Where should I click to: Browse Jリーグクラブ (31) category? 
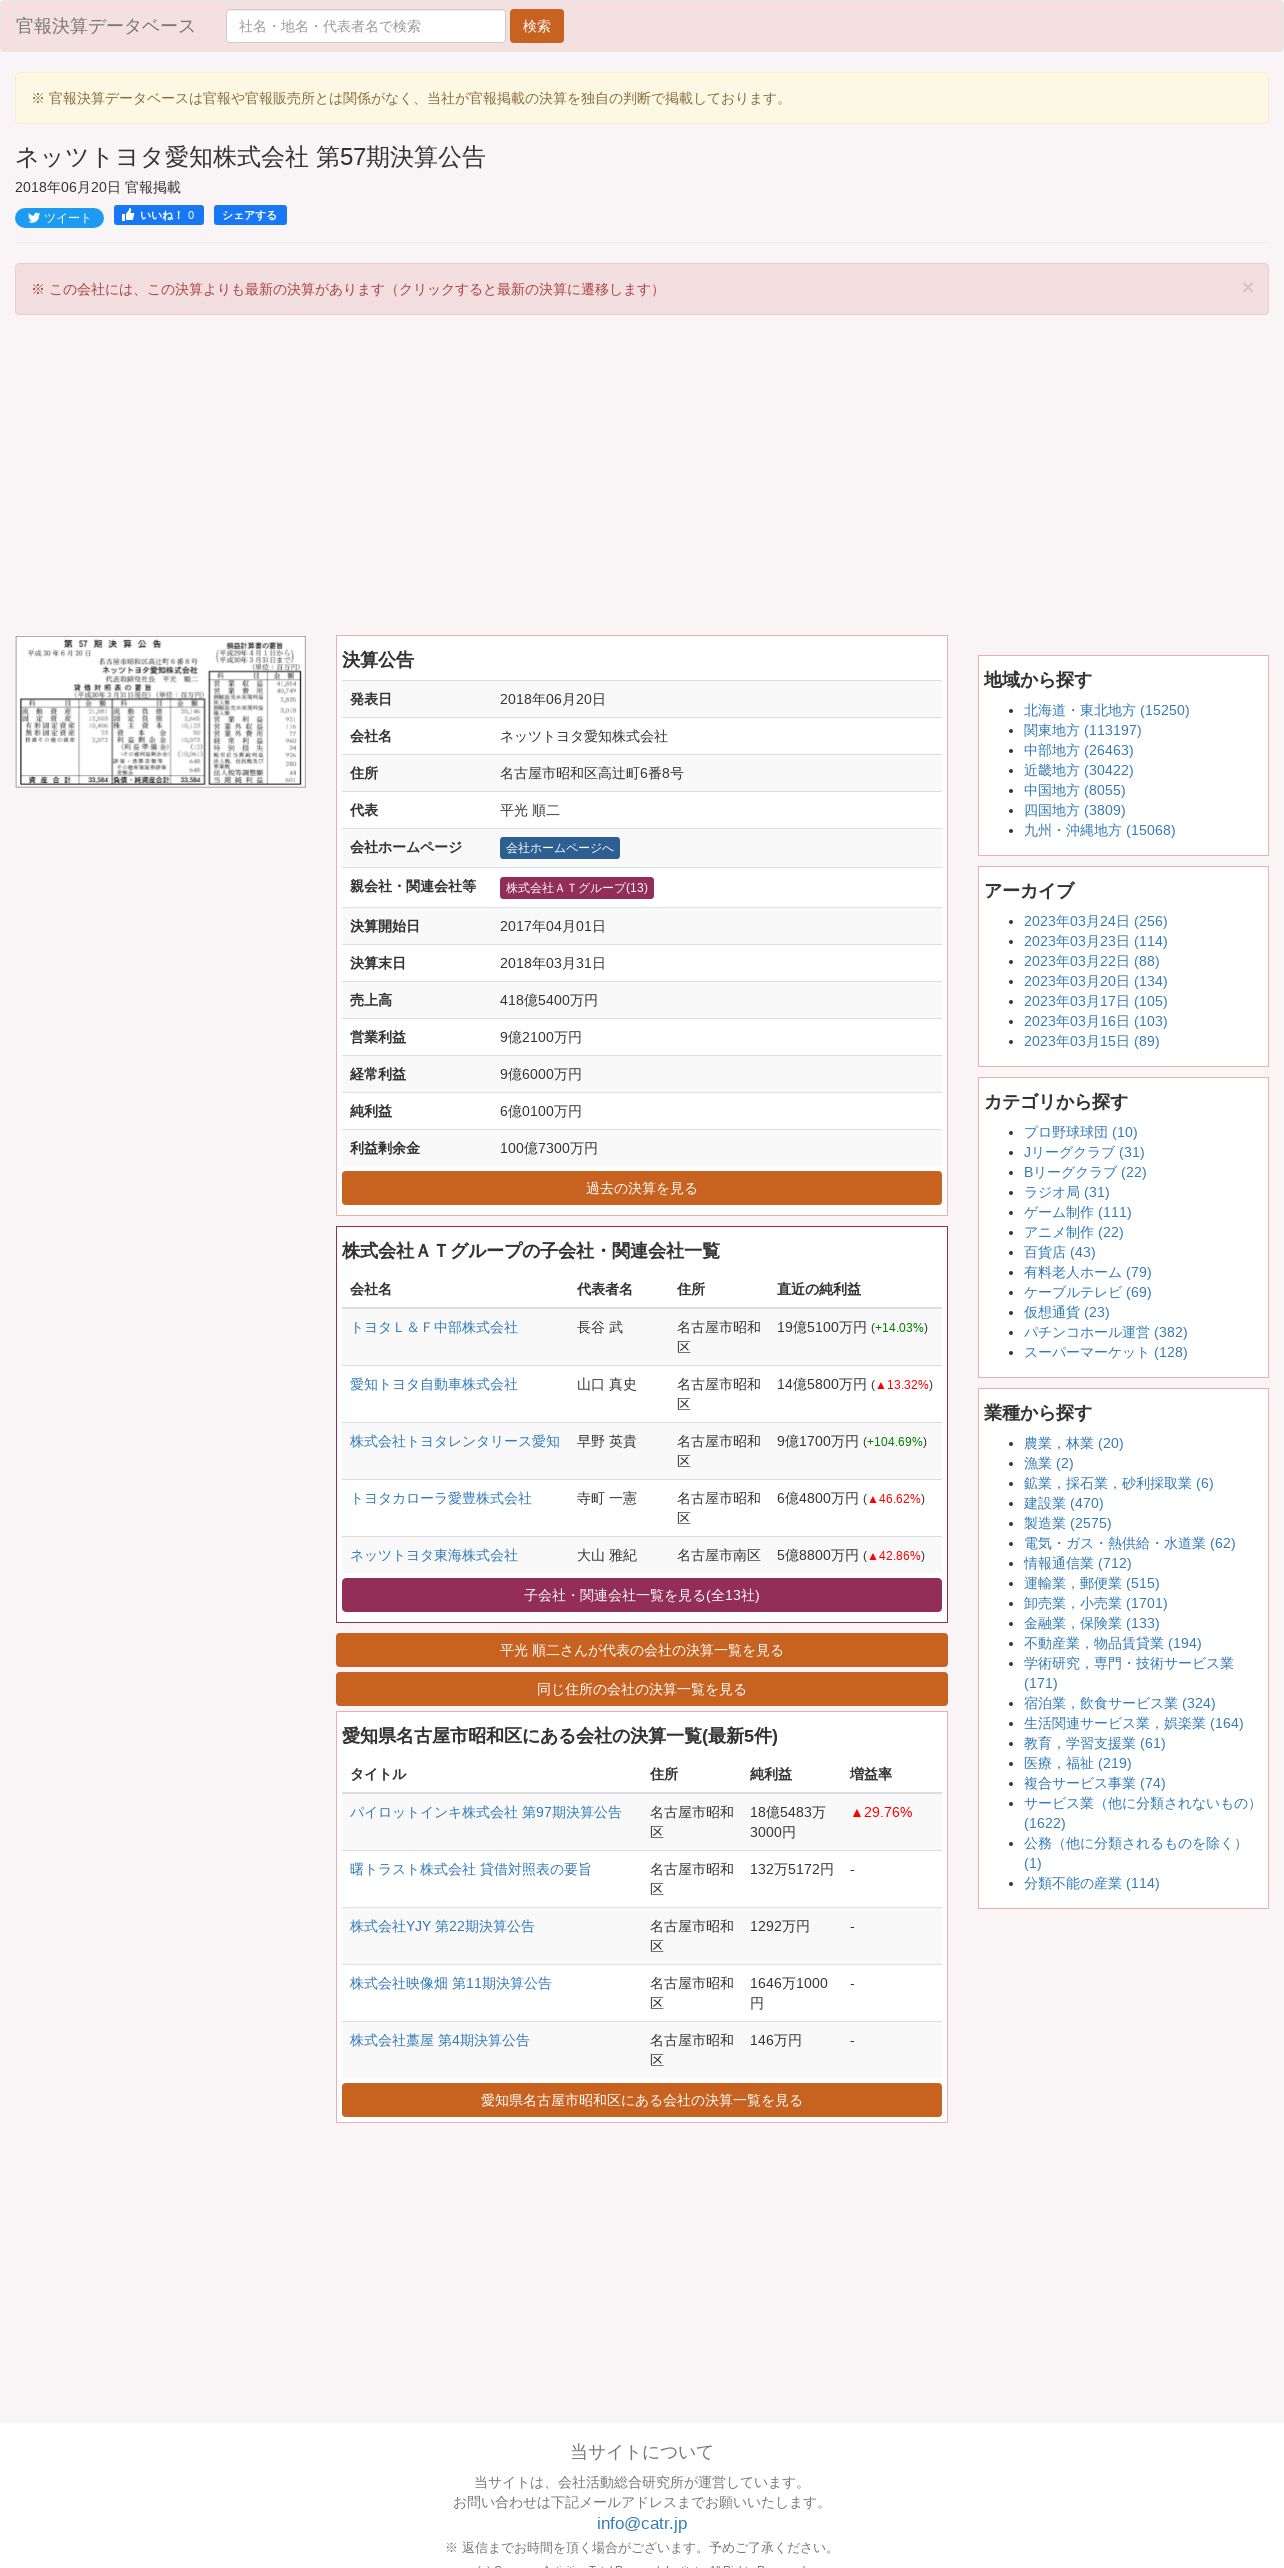point(1084,1152)
